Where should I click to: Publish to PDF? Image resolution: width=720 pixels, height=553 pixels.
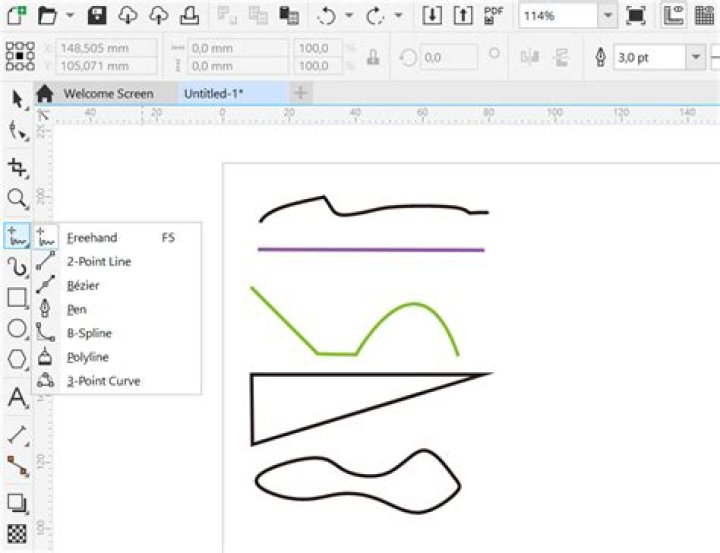coord(494,15)
